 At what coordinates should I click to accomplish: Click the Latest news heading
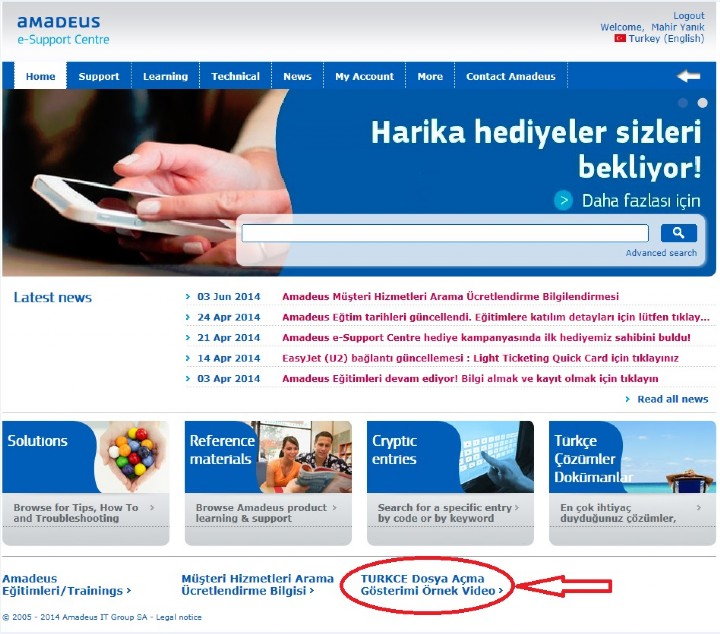(52, 297)
